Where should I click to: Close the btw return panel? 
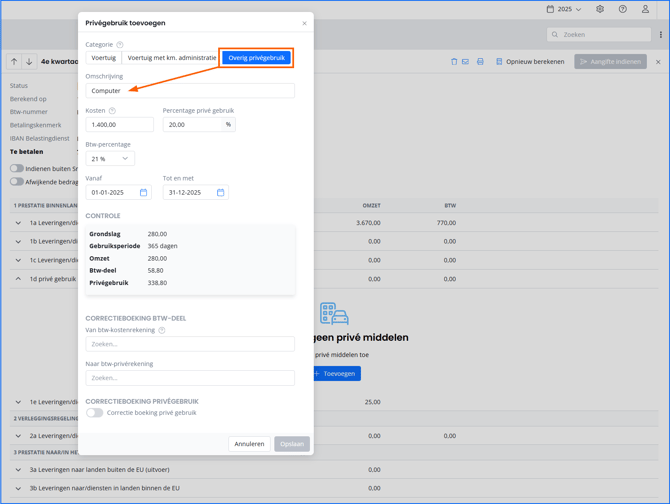658,62
